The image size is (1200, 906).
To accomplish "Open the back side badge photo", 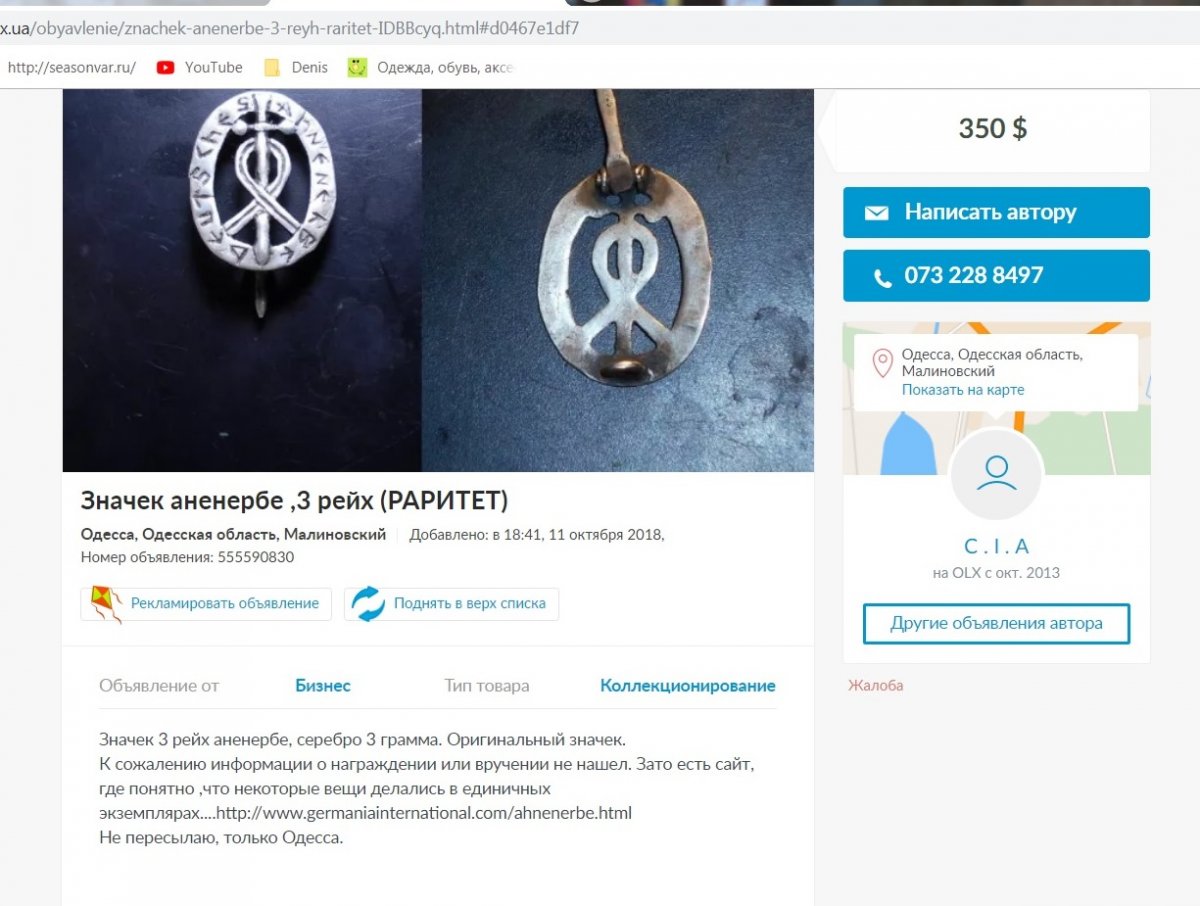I will (x=618, y=280).
